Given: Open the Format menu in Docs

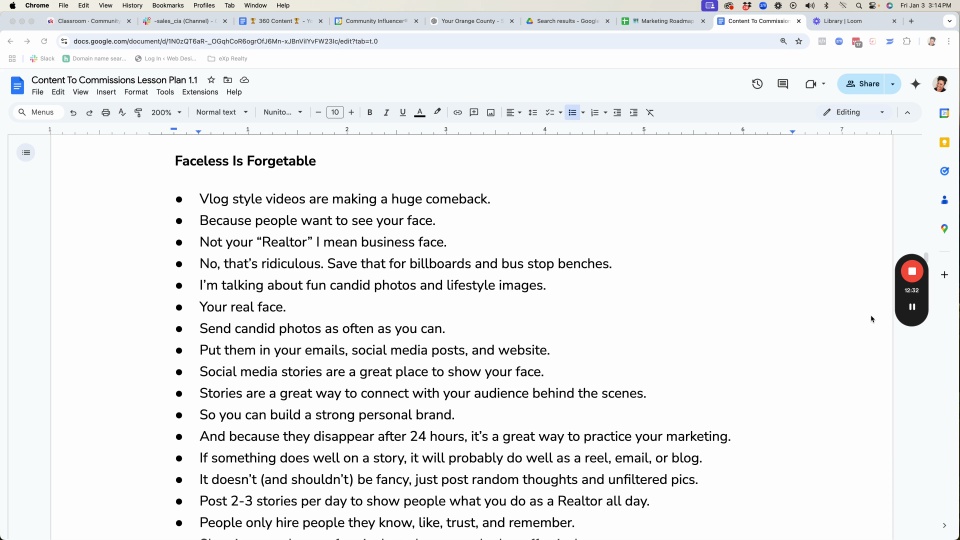Looking at the screenshot, I should (136, 92).
